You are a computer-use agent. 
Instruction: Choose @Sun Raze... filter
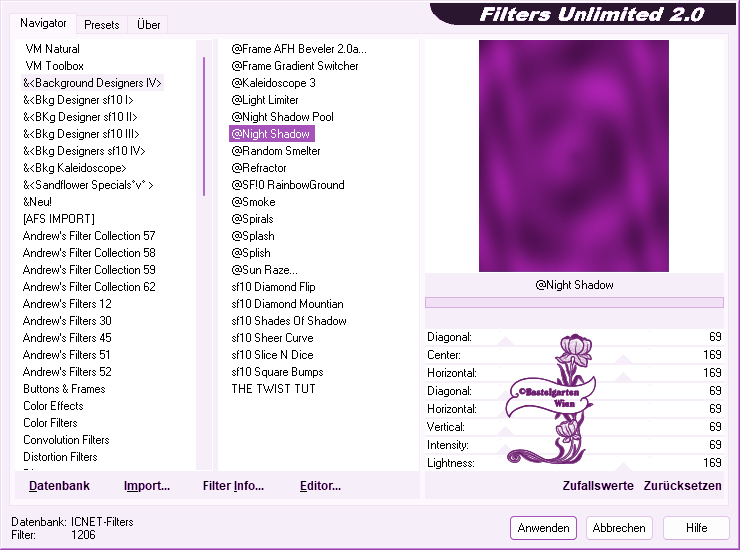pyautogui.click(x=264, y=270)
